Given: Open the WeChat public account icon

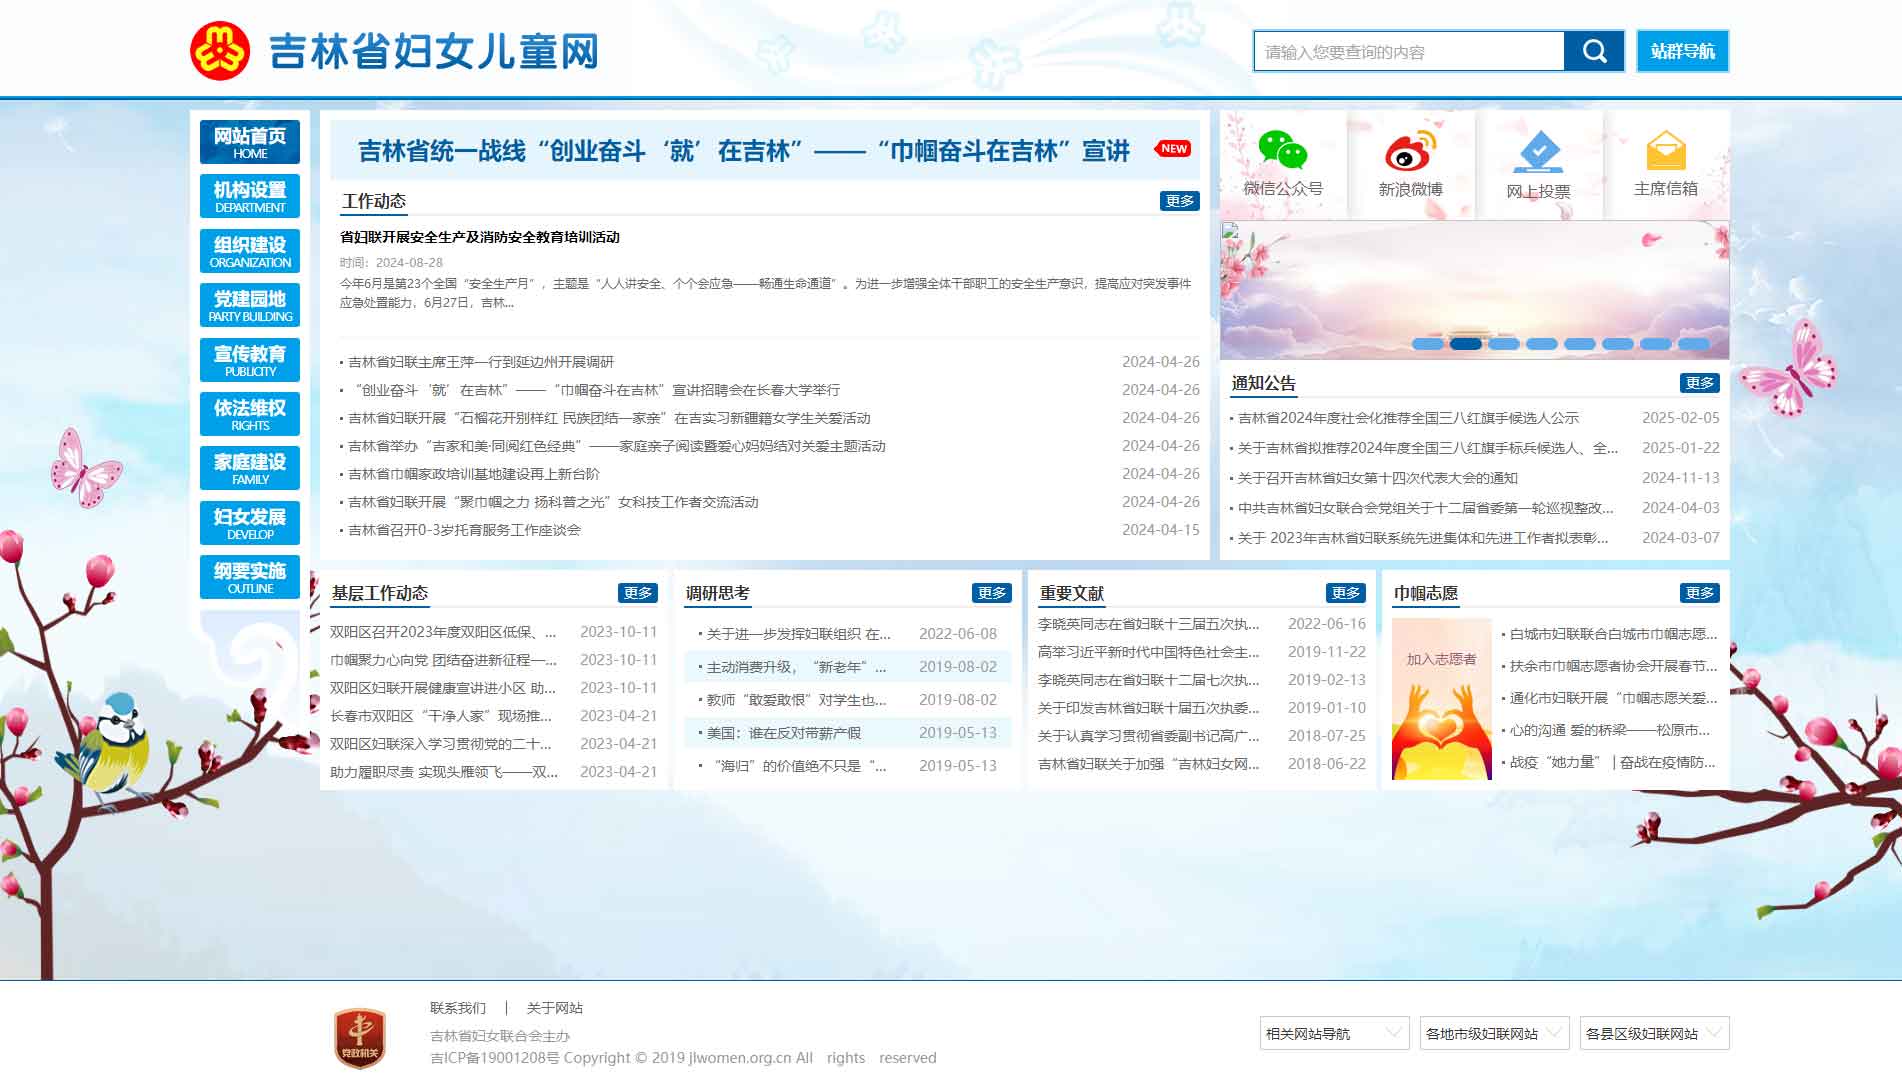Looking at the screenshot, I should coord(1282,150).
